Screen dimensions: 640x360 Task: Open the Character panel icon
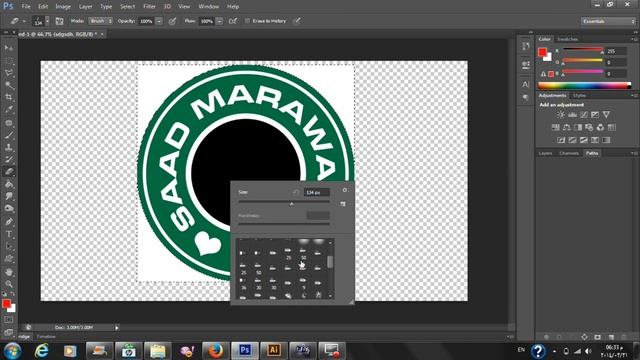point(525,84)
